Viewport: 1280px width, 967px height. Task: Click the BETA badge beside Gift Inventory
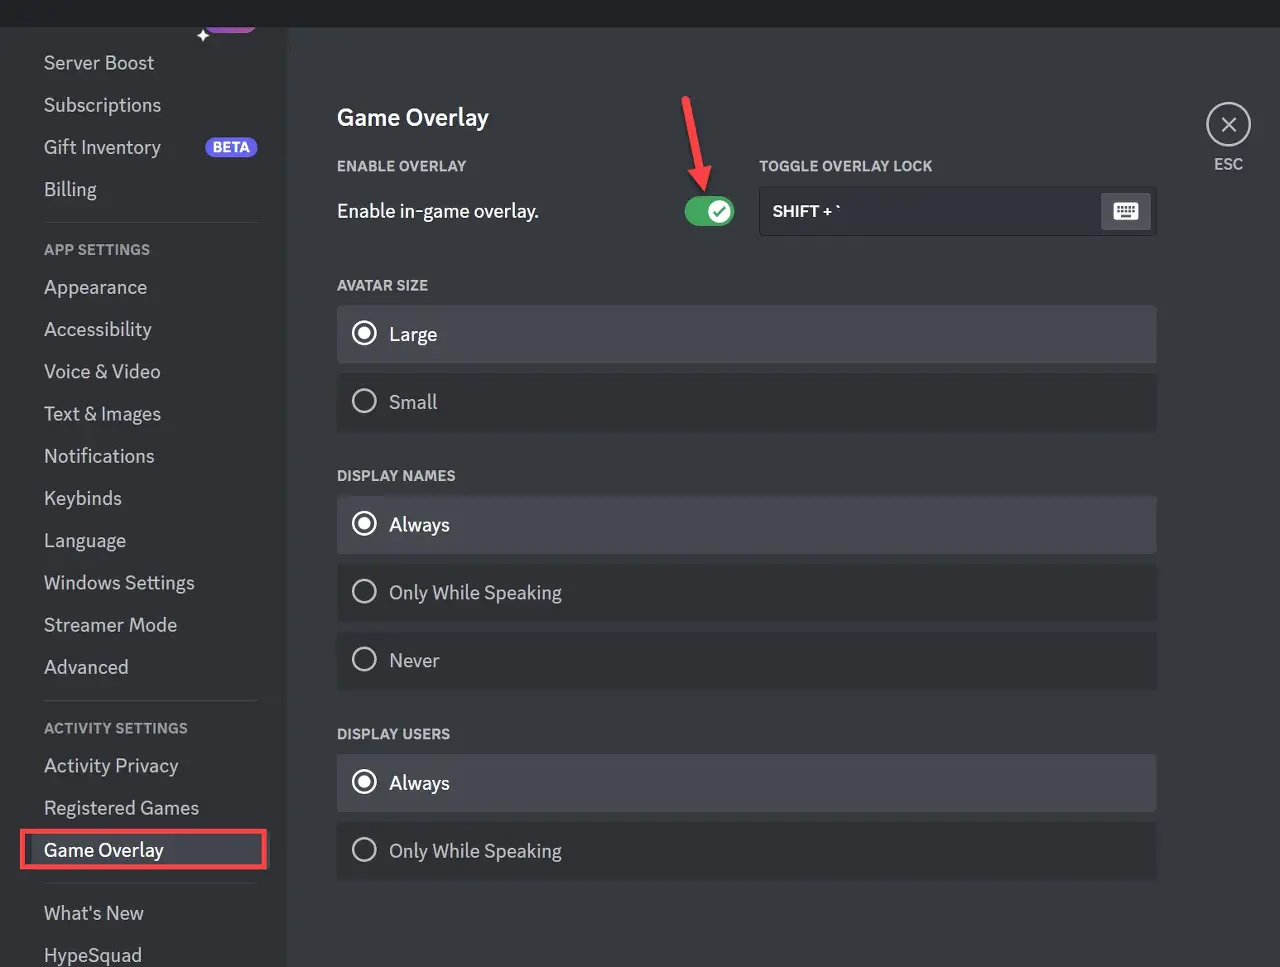pyautogui.click(x=231, y=147)
